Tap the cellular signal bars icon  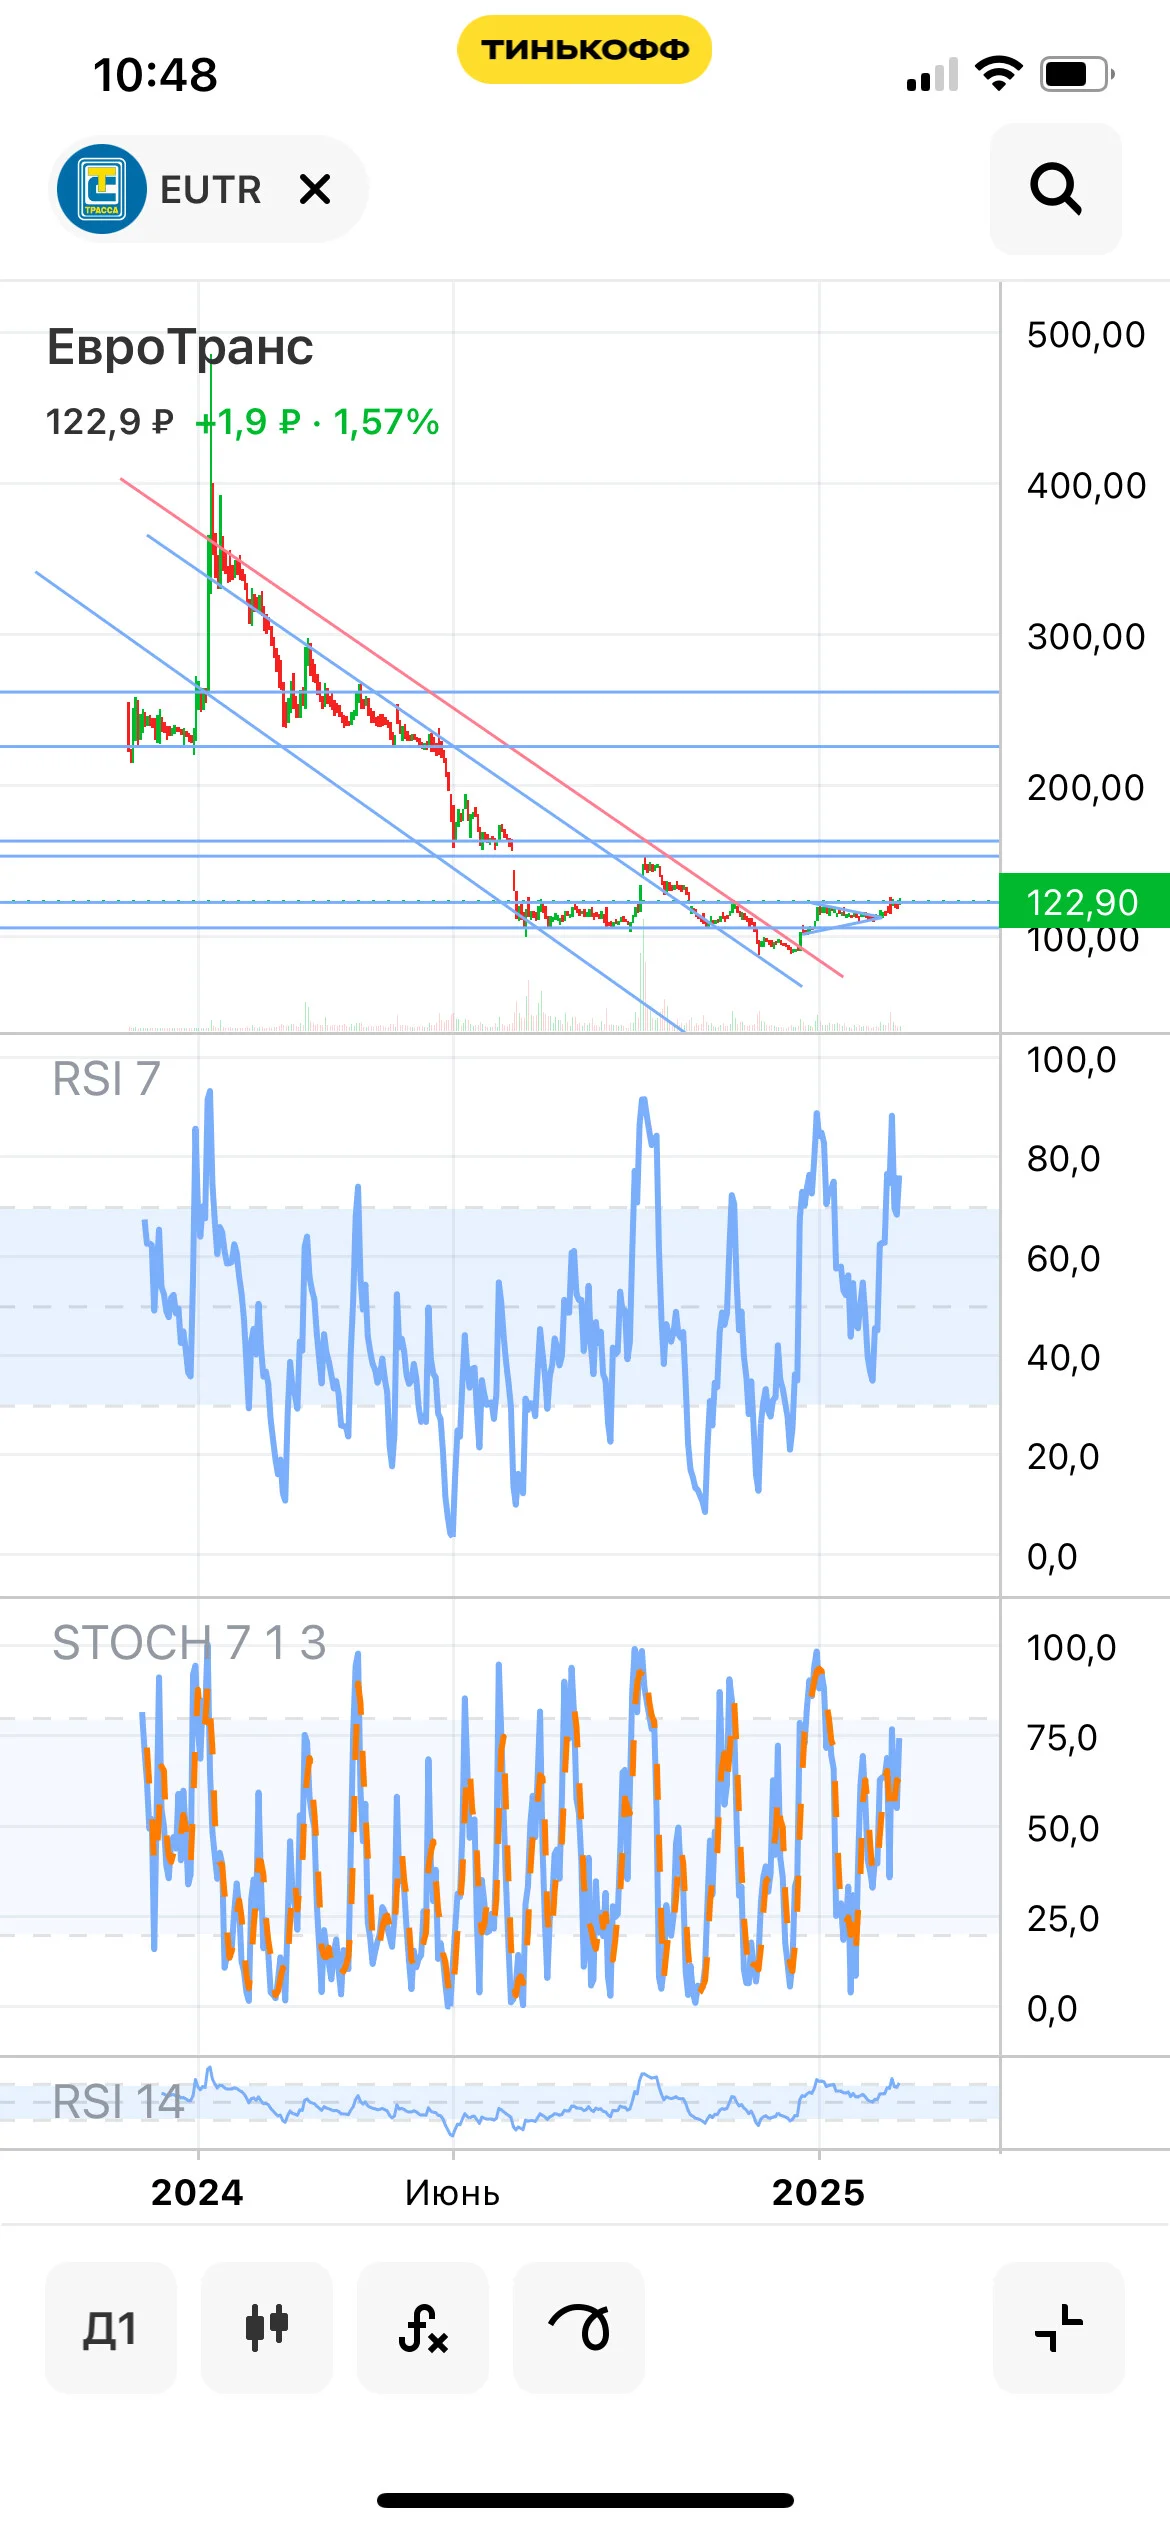[x=932, y=75]
